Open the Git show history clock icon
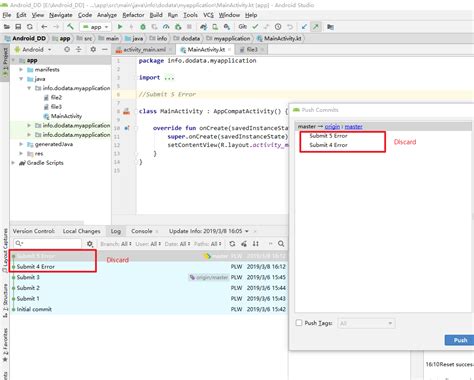Screen dimensions: 474x380 (x=278, y=27)
